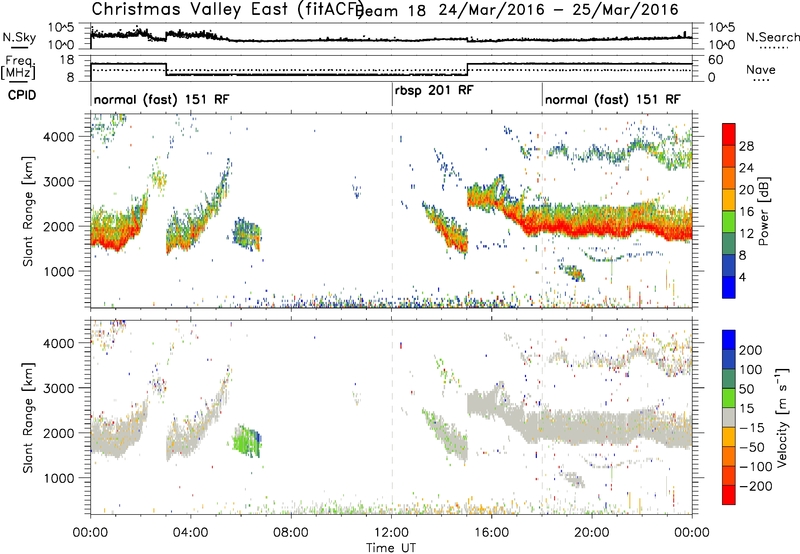This screenshot has height=554, width=800.
Task: Click the 1000 range tick in power panel
Action: pos(58,271)
